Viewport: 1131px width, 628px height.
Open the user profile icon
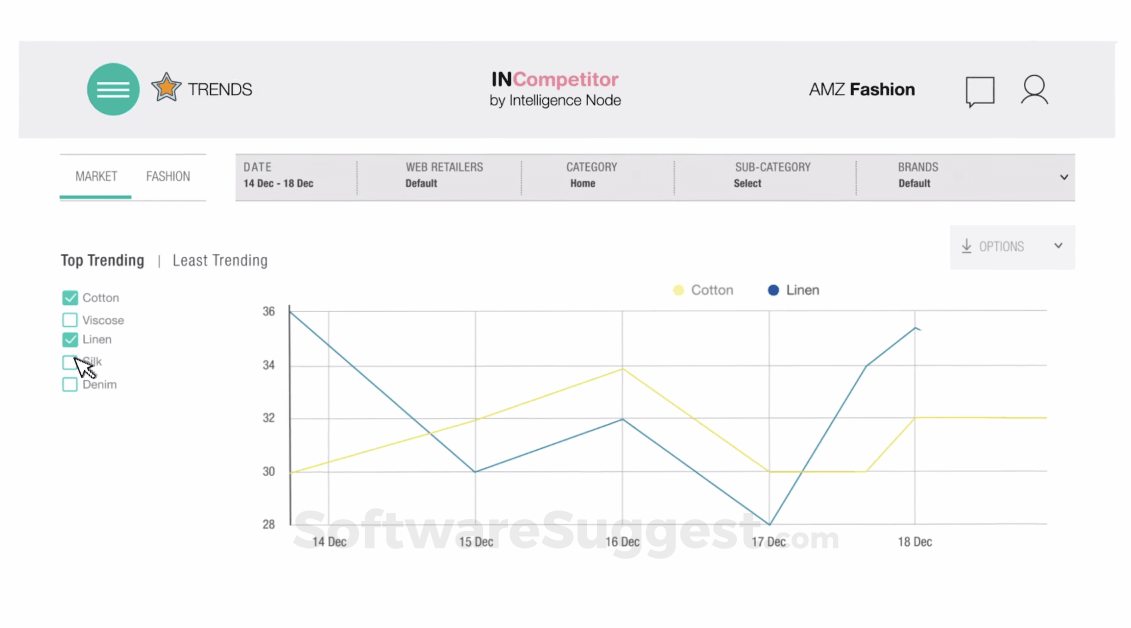pyautogui.click(x=1035, y=90)
